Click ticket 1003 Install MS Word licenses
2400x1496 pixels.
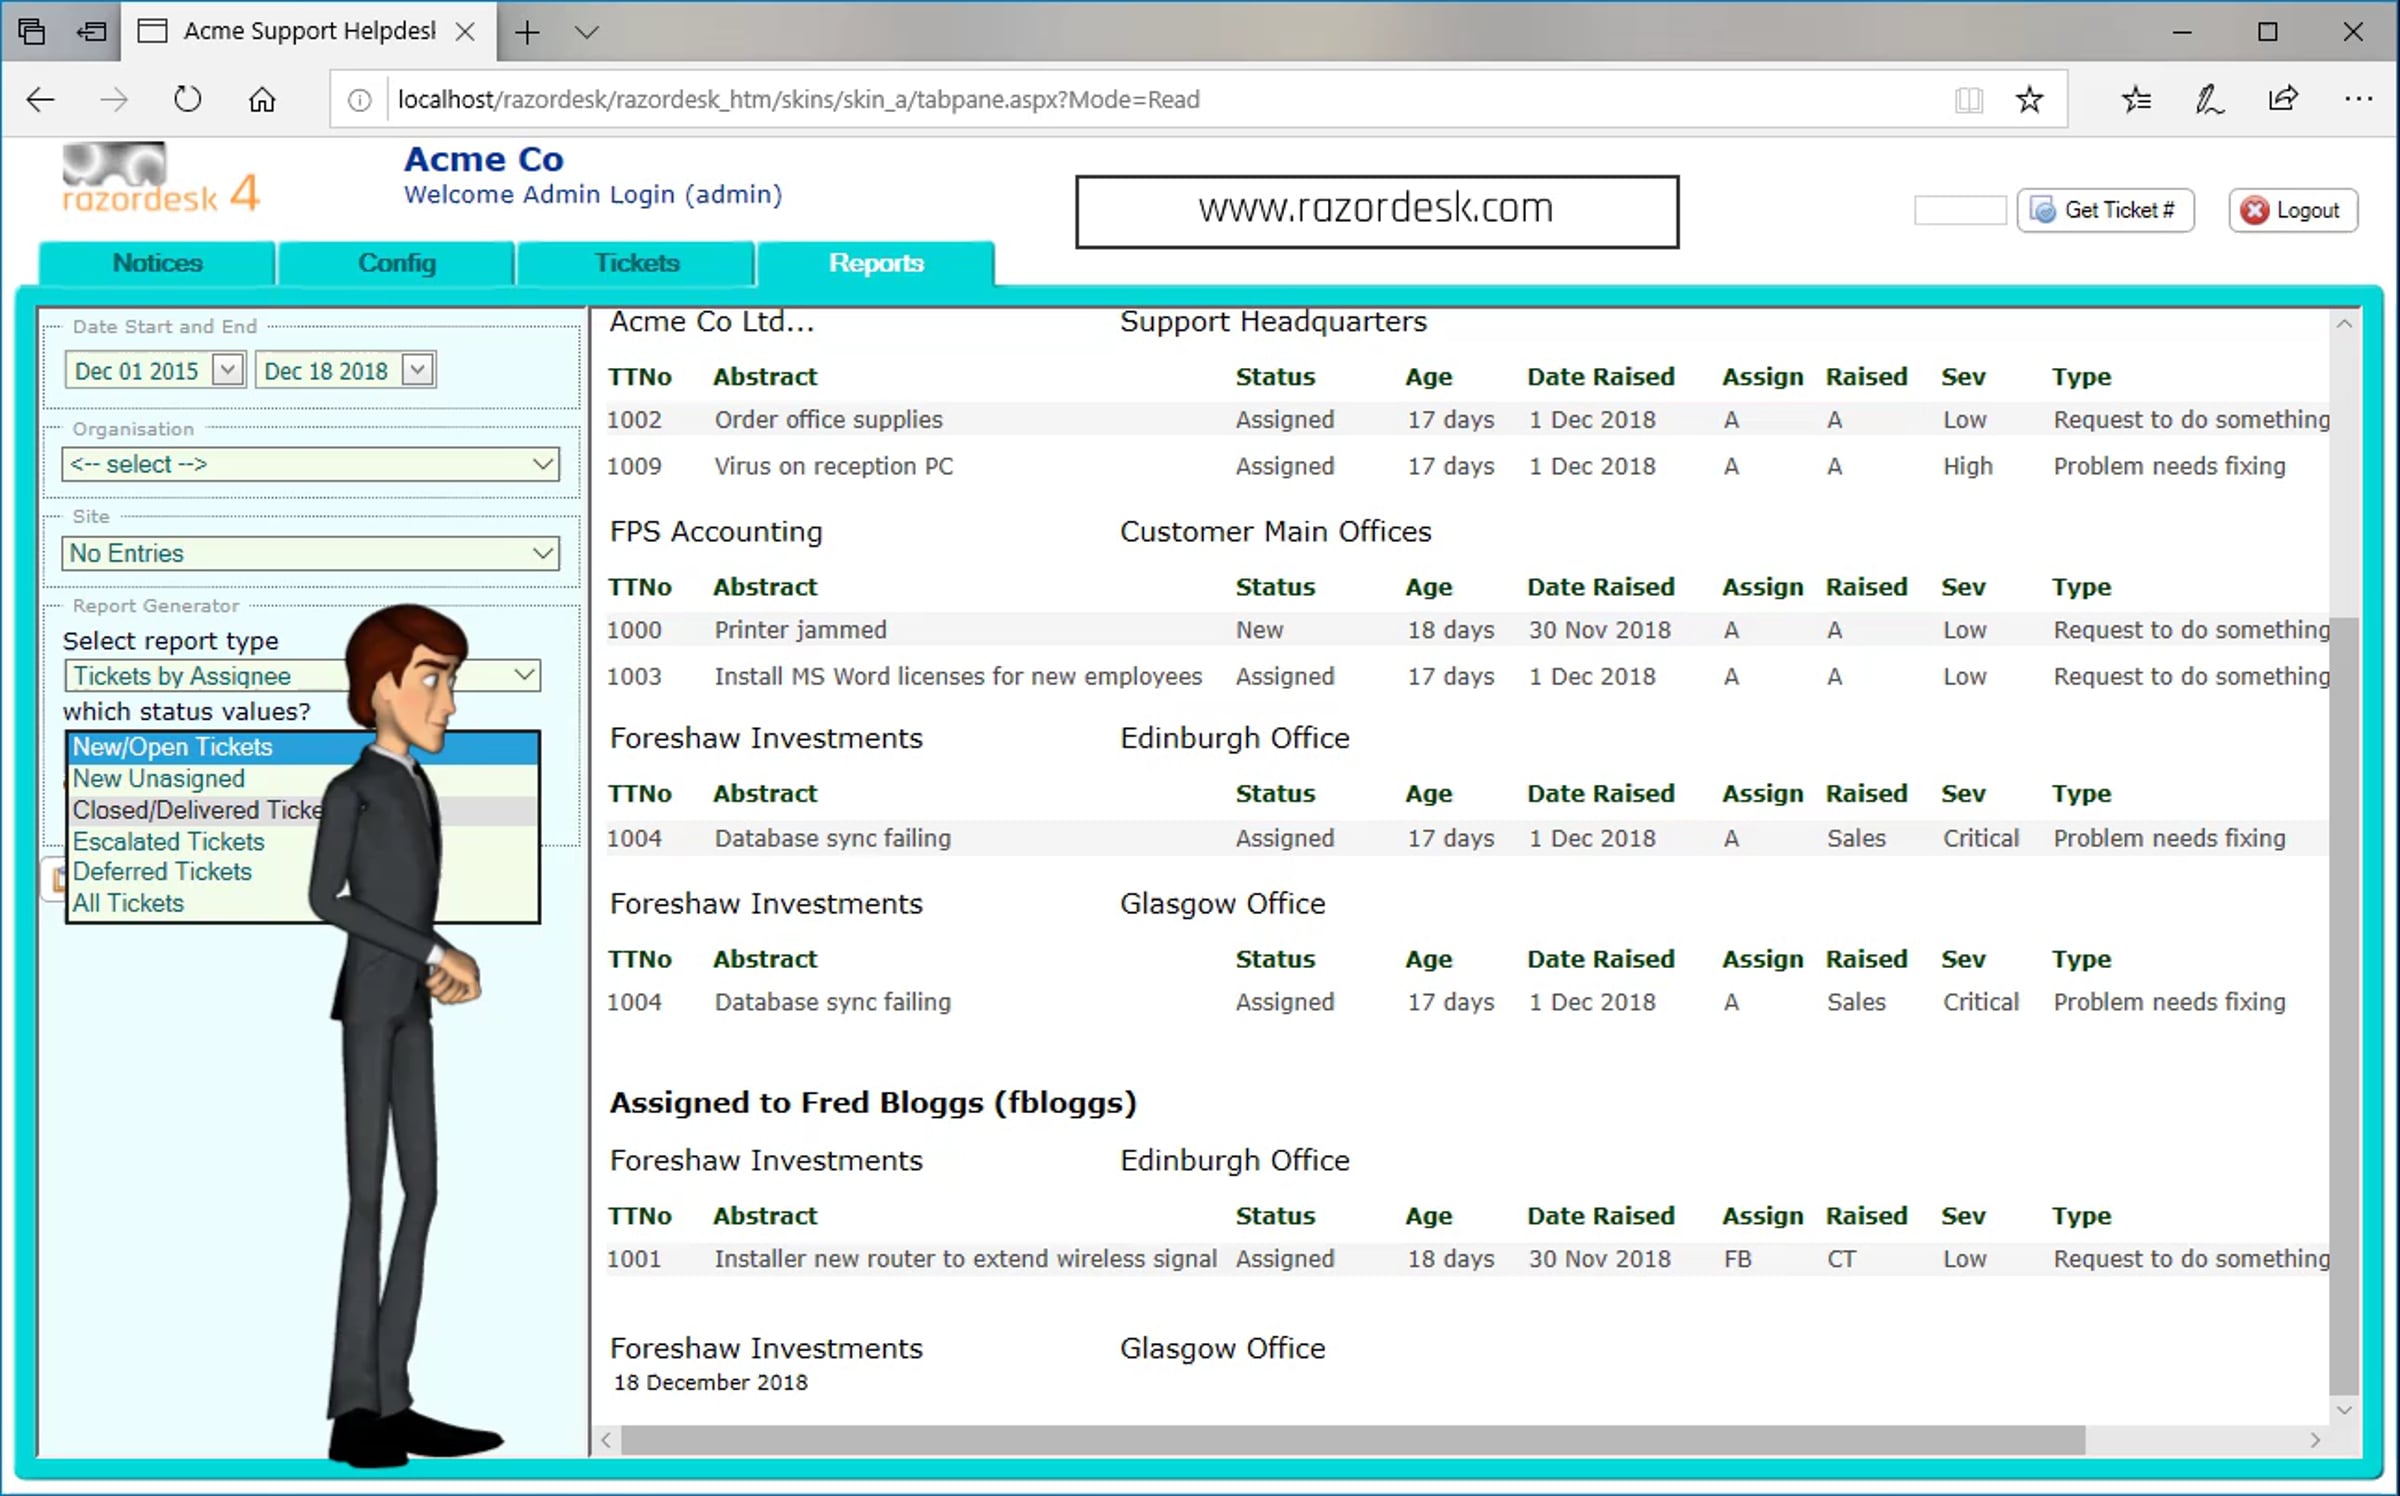tap(1467, 676)
